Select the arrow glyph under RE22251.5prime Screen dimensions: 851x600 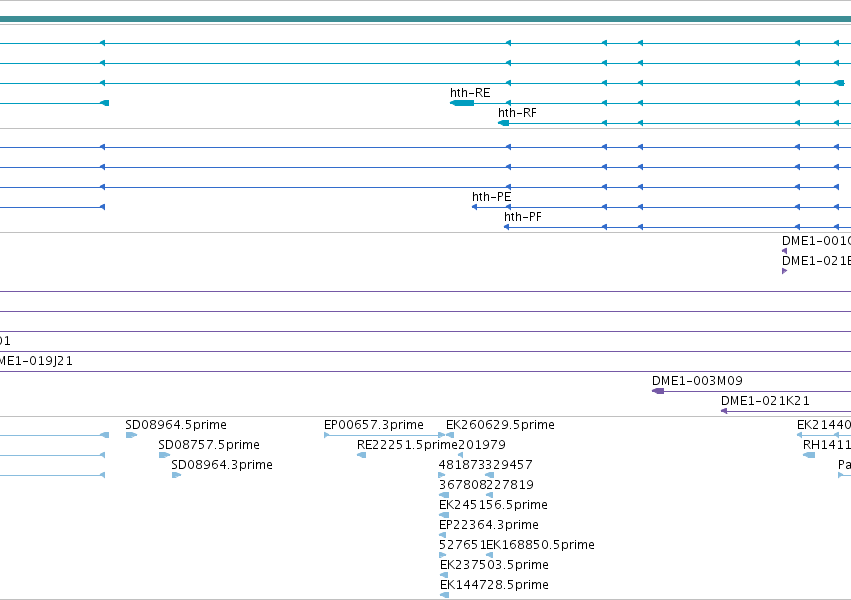pos(361,455)
